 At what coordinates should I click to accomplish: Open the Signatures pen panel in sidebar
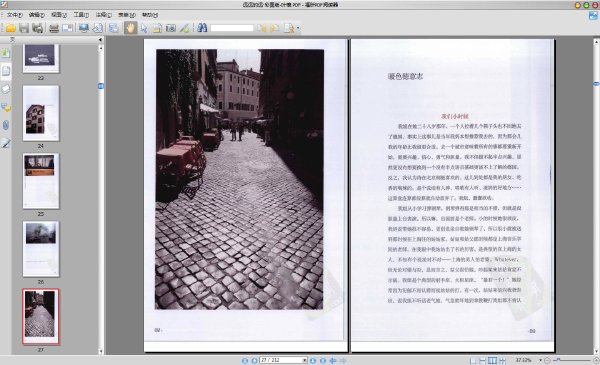6,143
